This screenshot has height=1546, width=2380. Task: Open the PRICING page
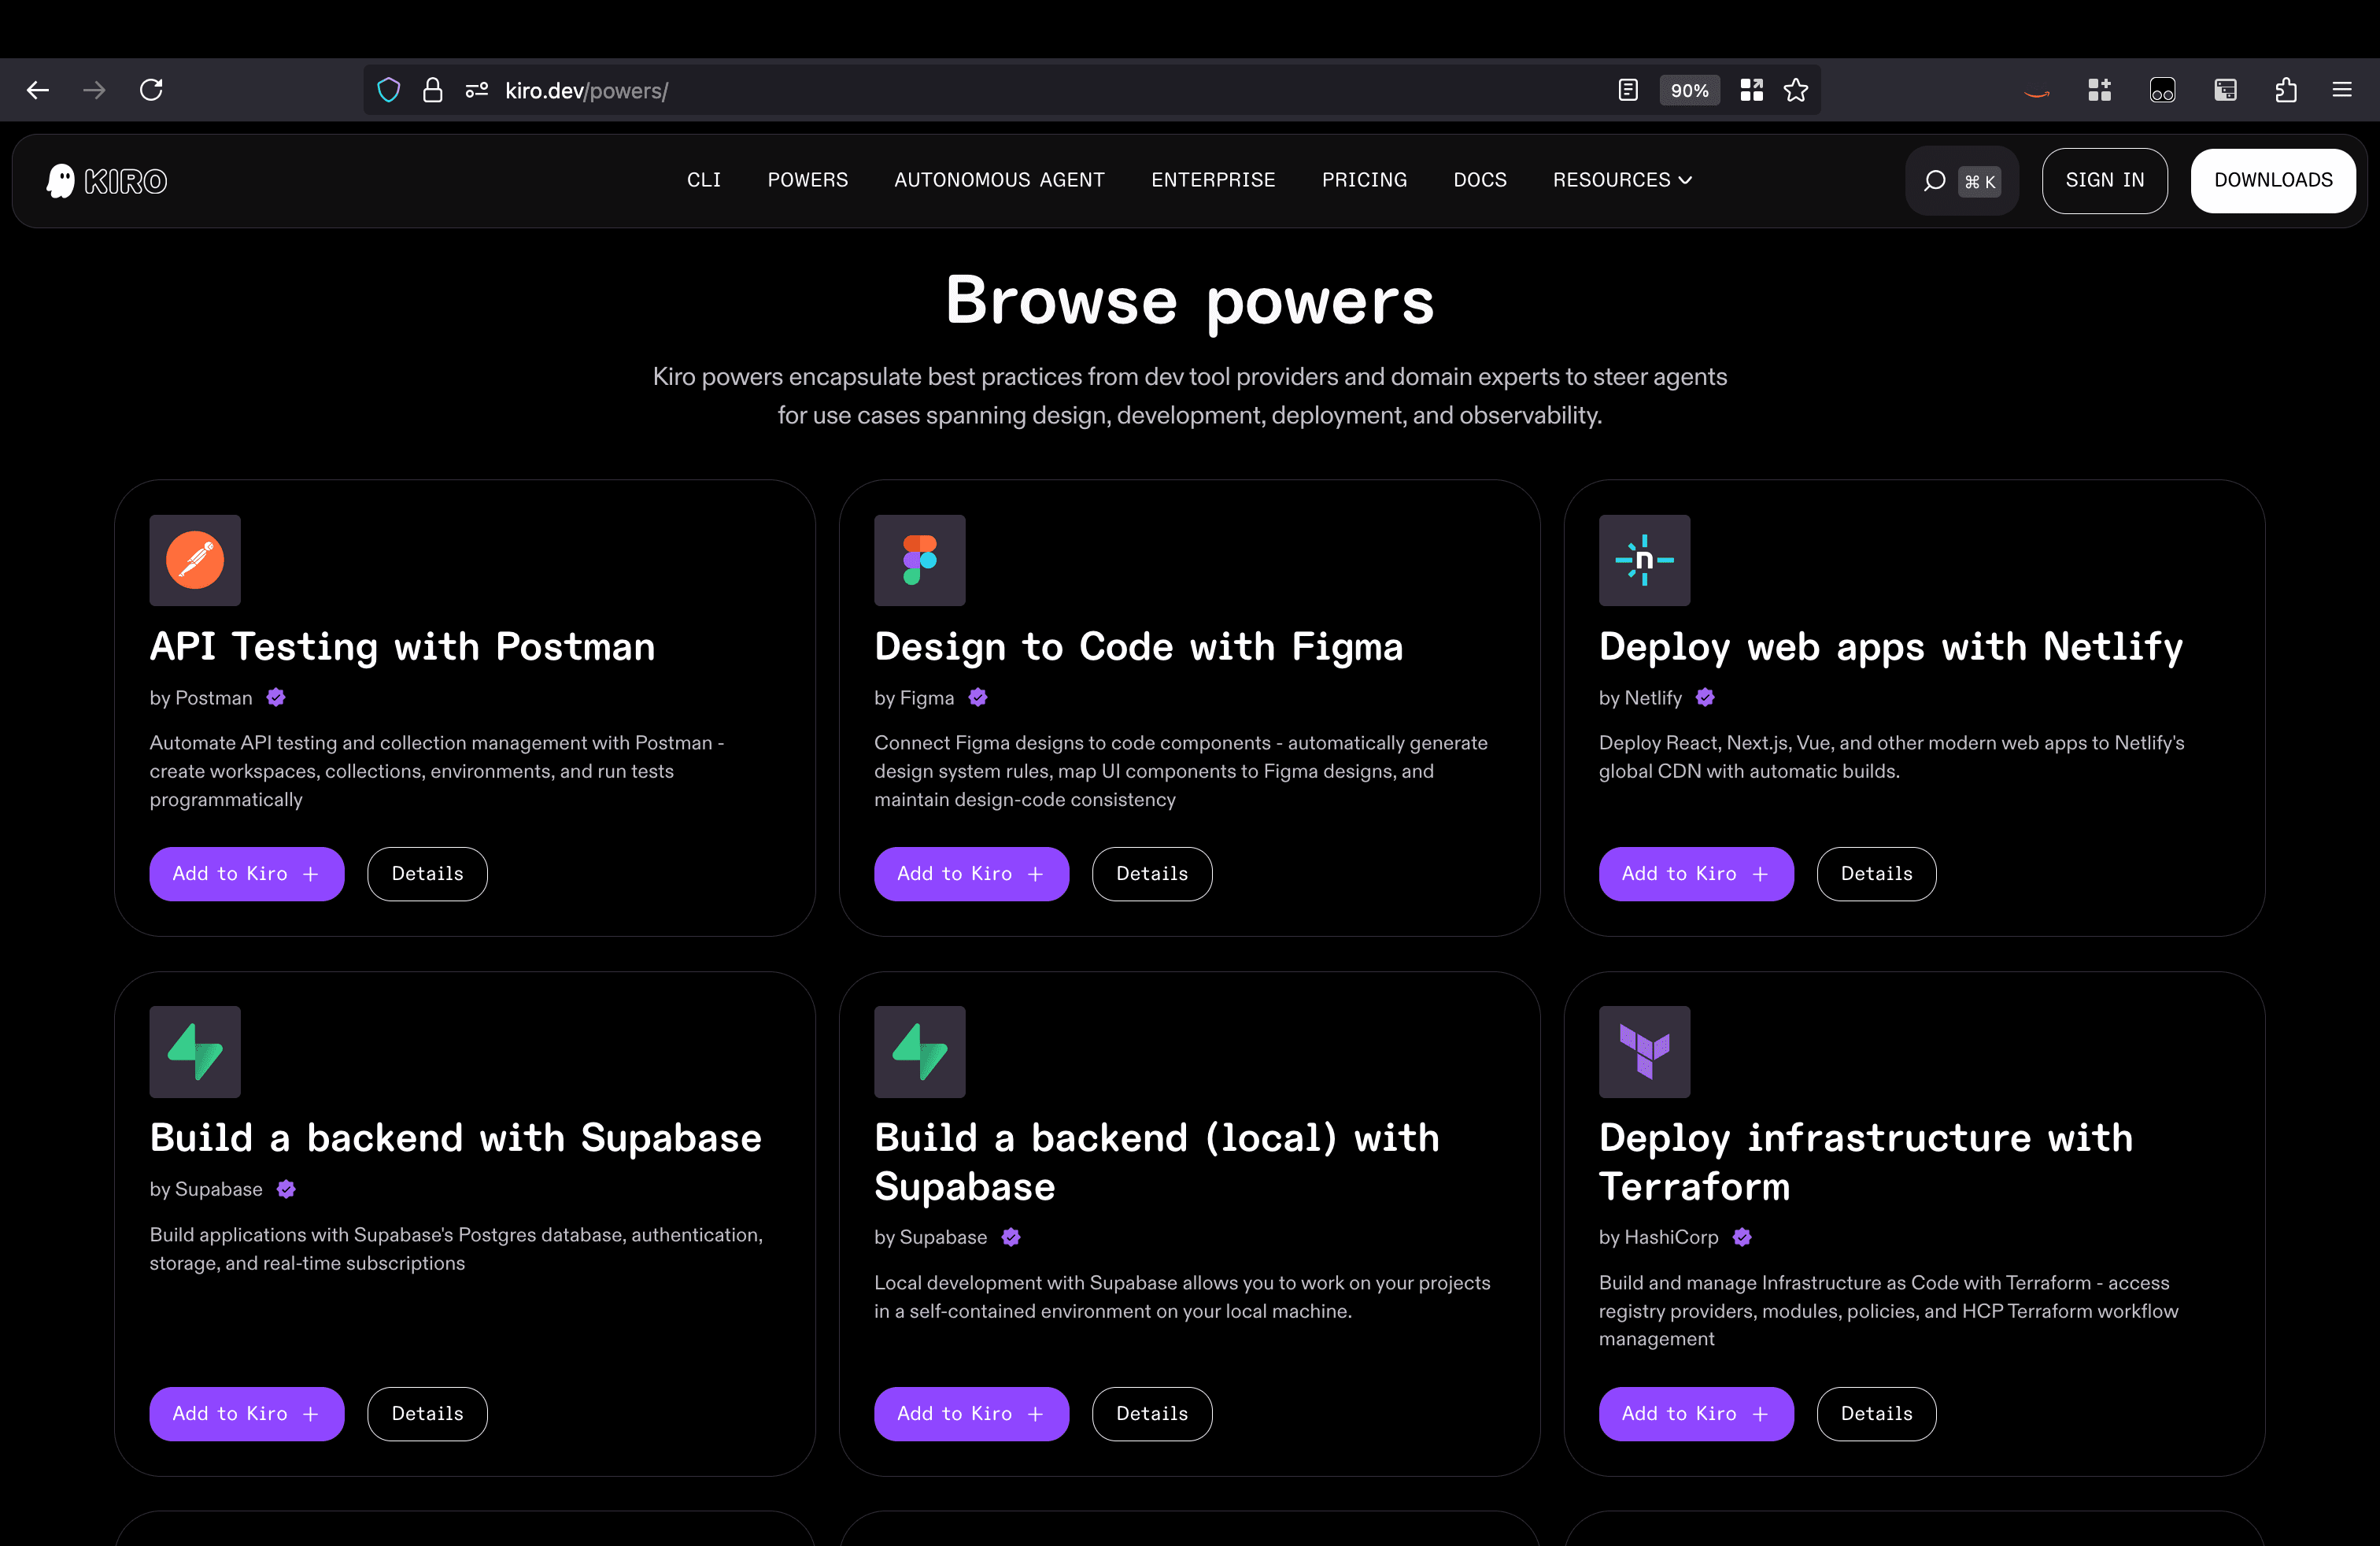click(1364, 180)
